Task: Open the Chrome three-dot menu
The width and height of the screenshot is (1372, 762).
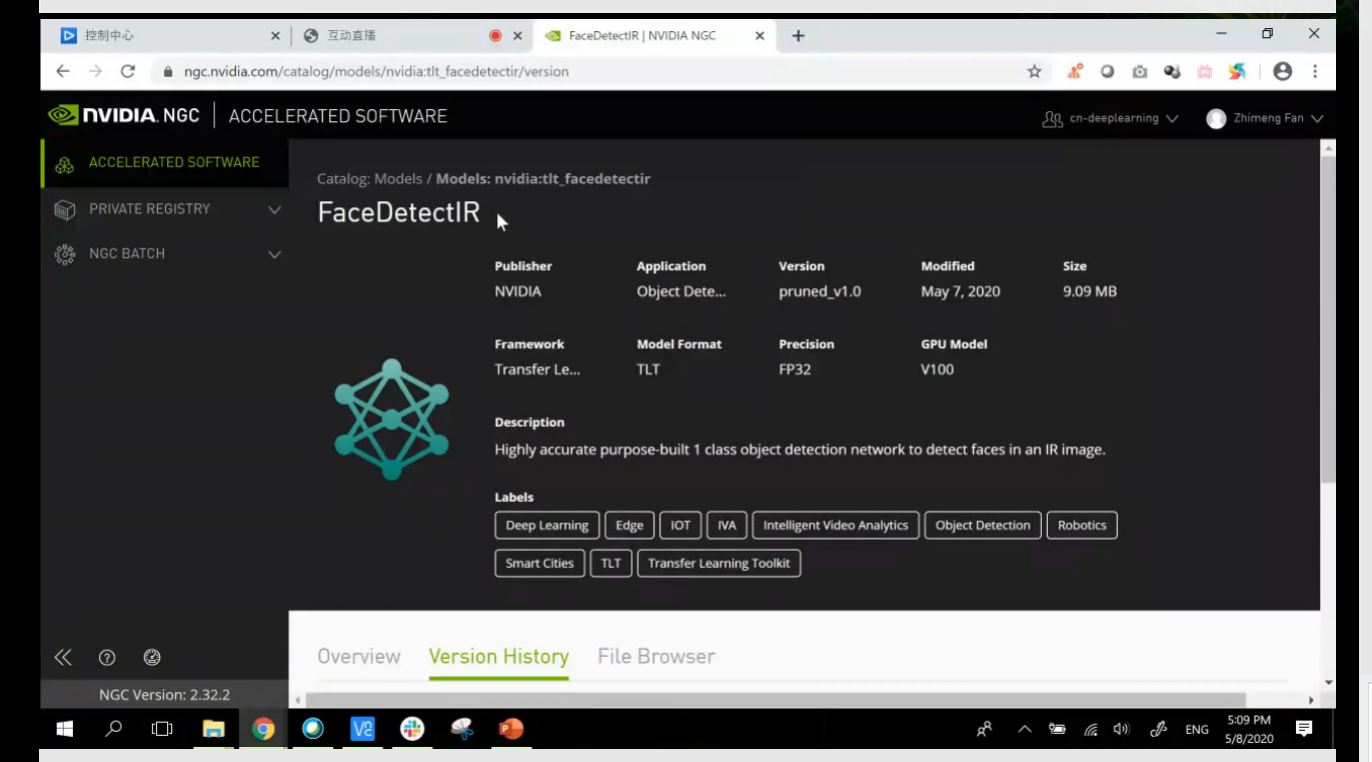Action: (x=1315, y=71)
